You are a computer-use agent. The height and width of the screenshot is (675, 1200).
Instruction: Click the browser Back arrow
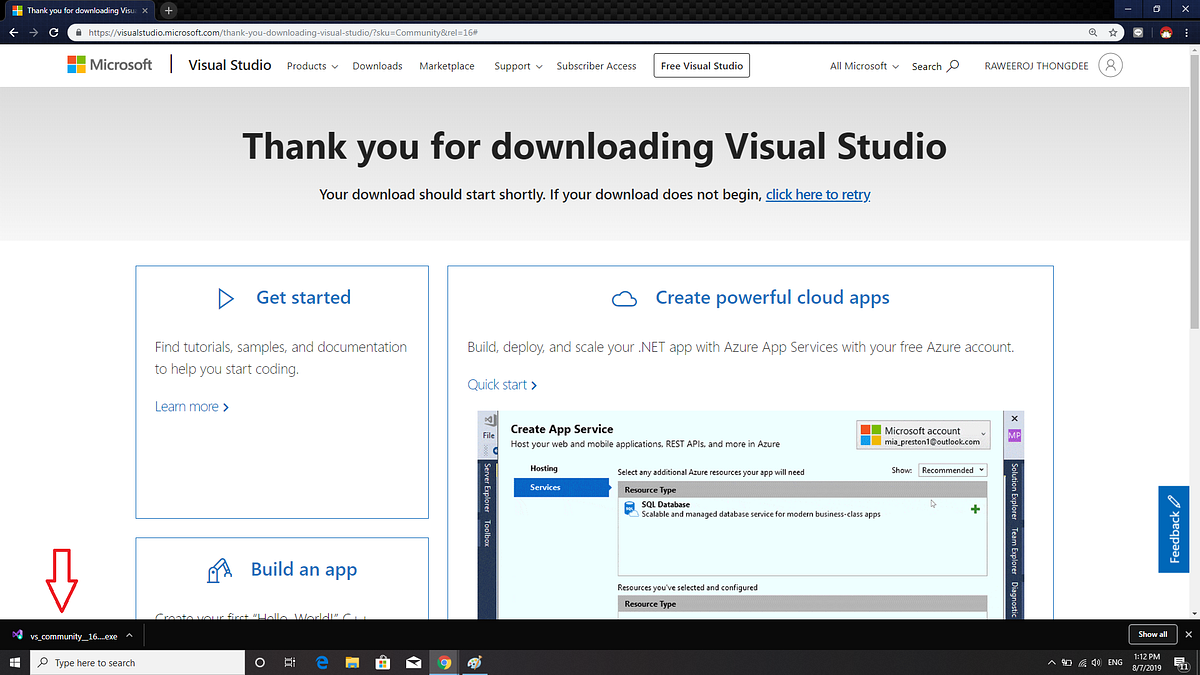click(14, 32)
